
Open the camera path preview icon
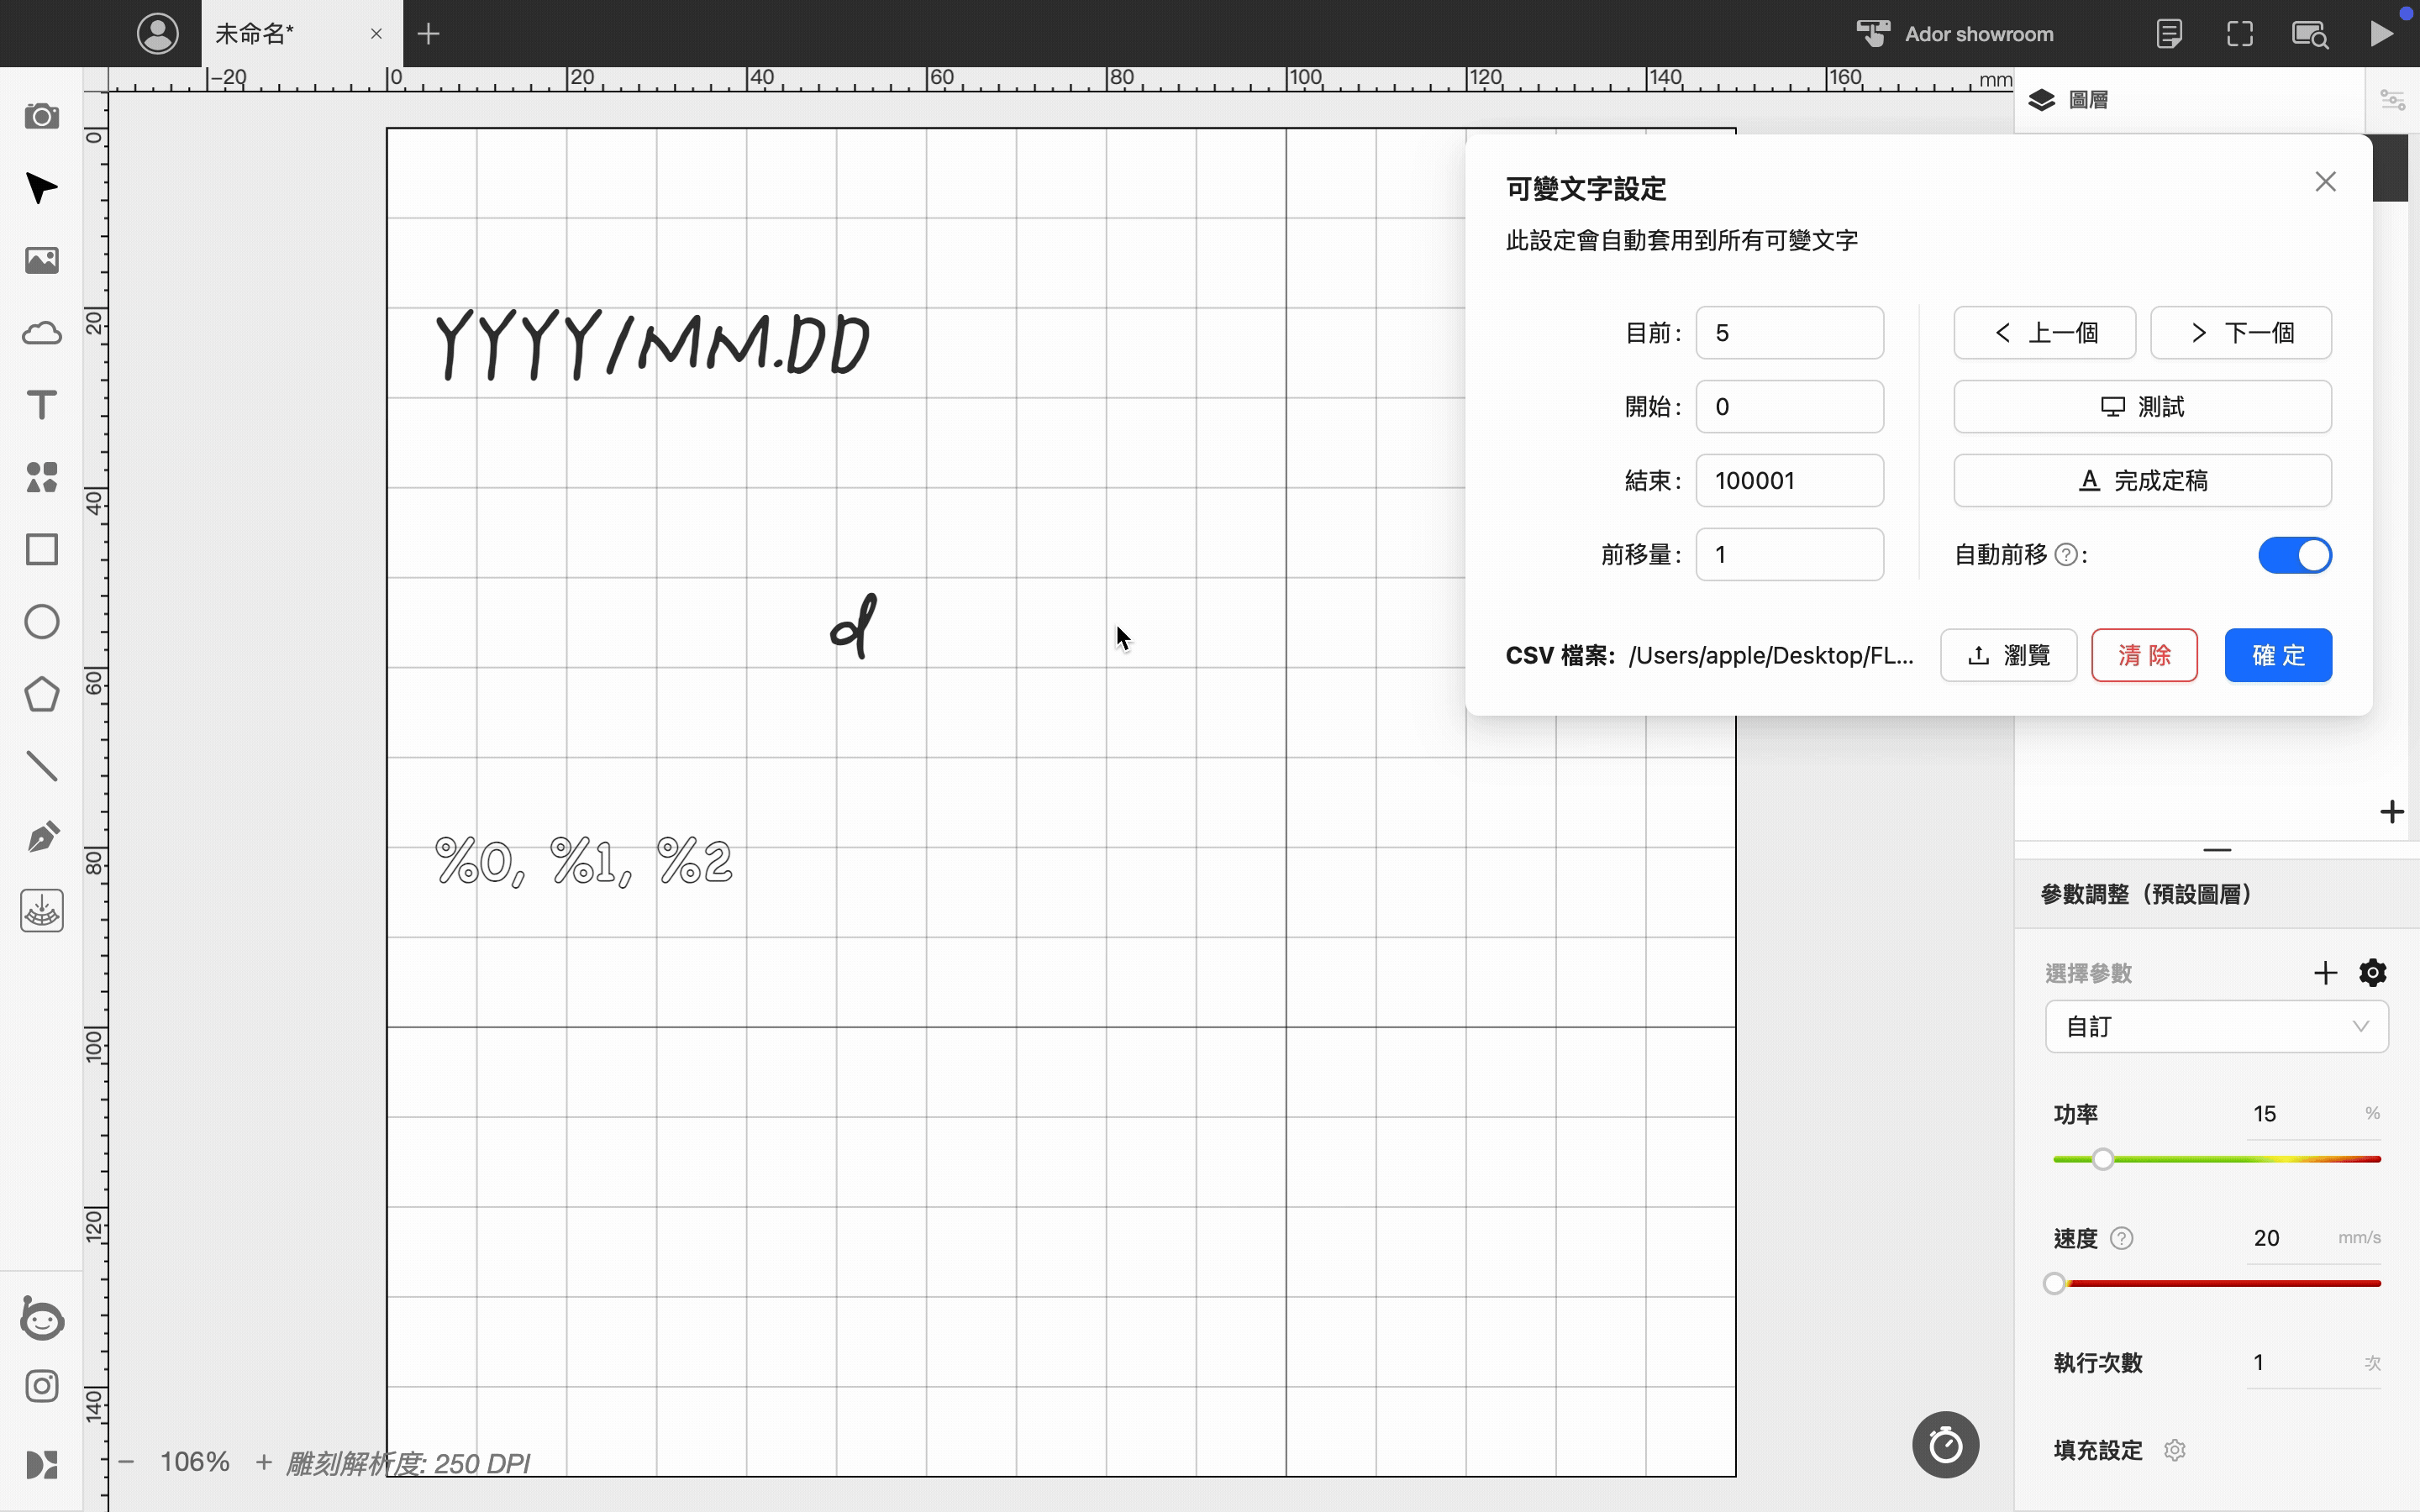click(x=2310, y=34)
